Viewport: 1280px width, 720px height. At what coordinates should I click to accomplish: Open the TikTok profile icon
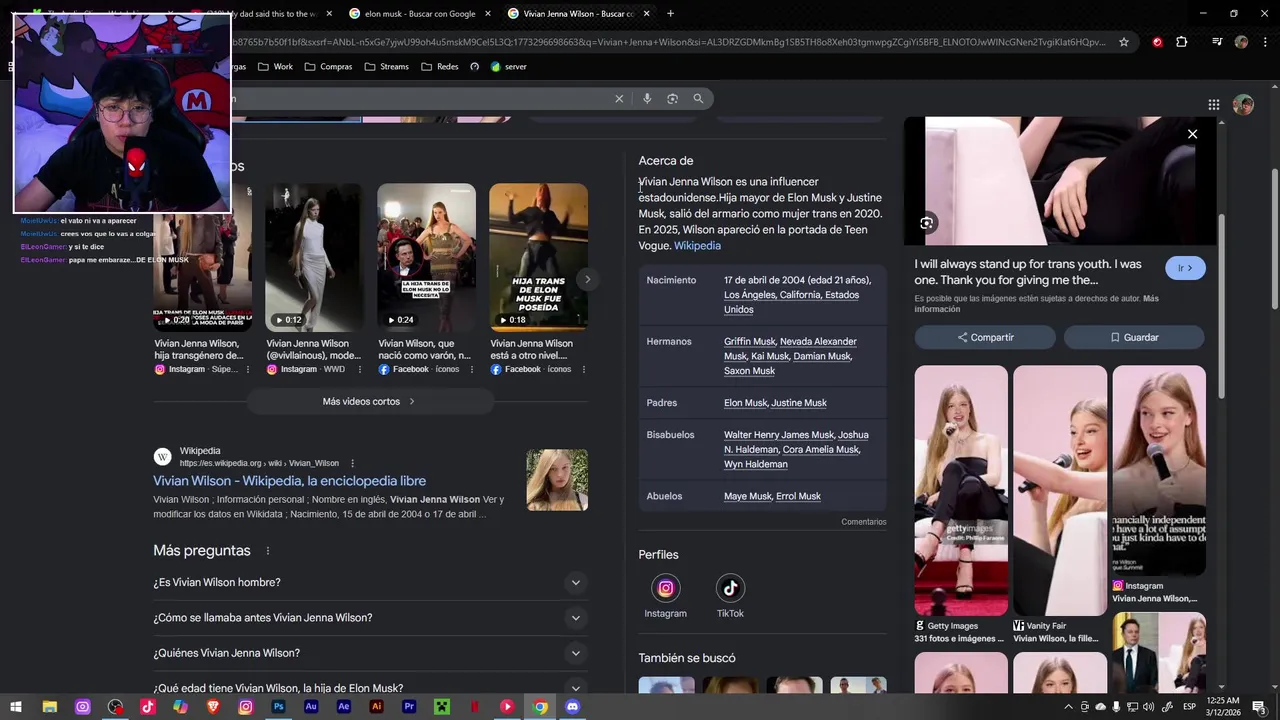pyautogui.click(x=730, y=588)
